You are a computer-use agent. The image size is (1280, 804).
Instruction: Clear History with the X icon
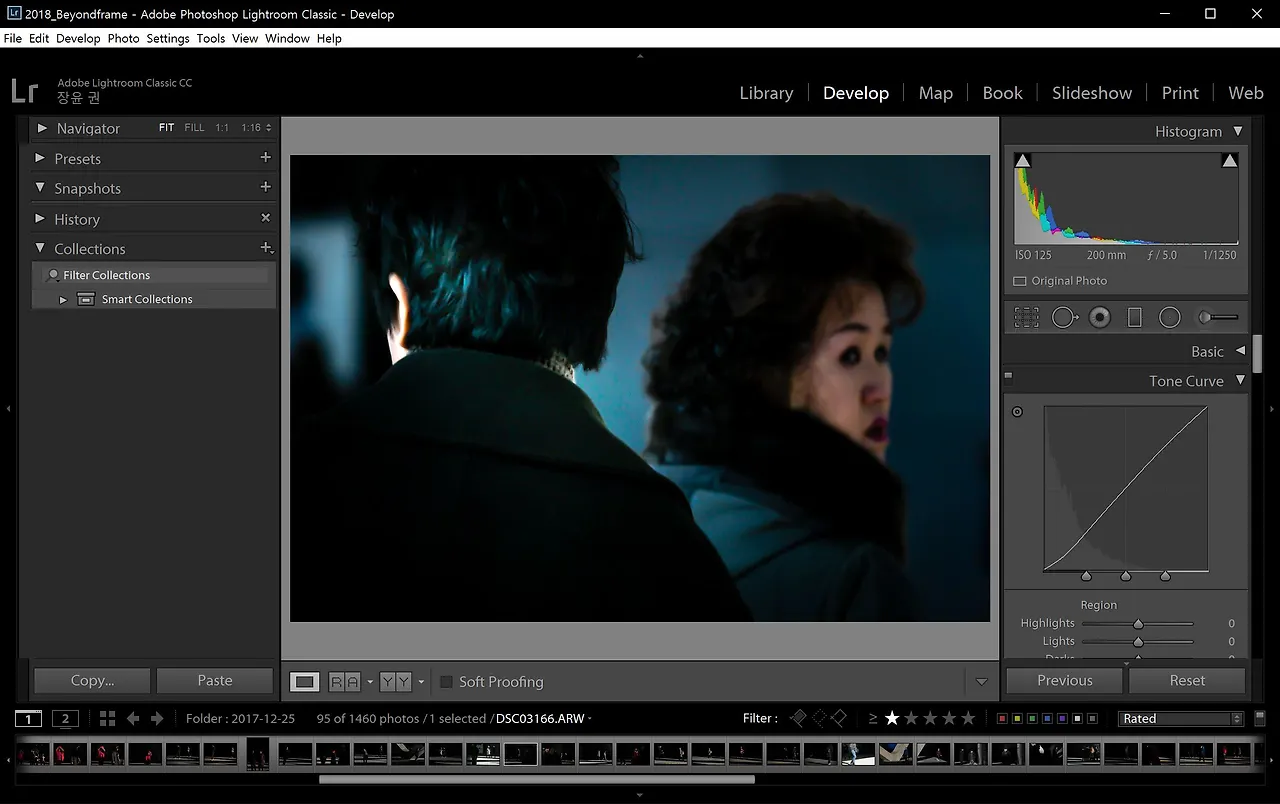[x=265, y=218]
